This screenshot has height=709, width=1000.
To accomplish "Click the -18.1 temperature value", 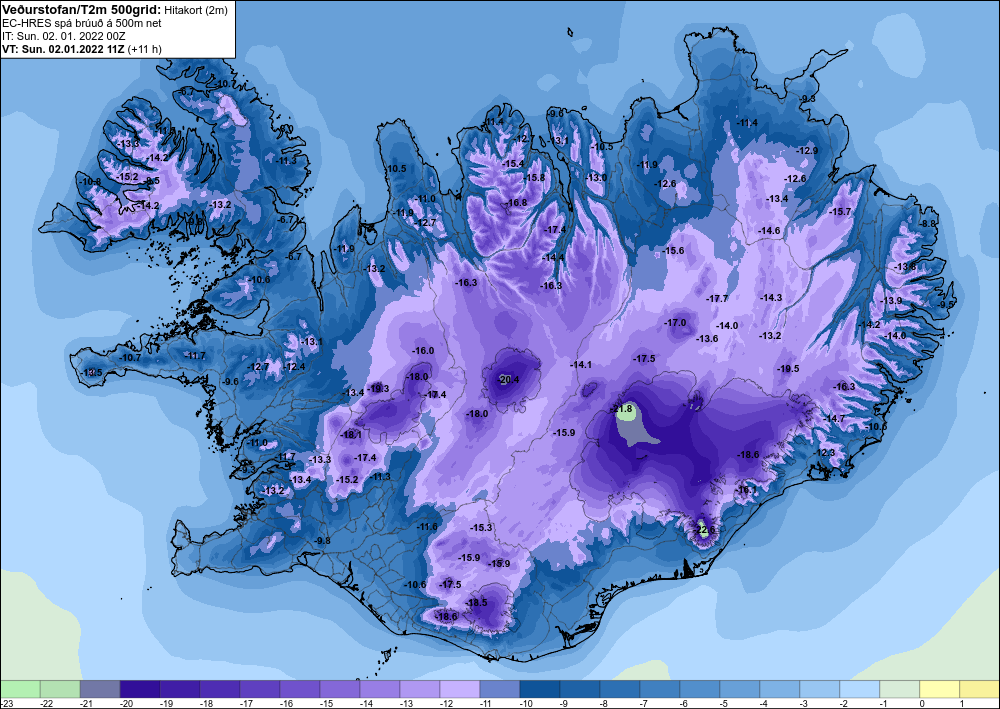I will pyautogui.click(x=351, y=435).
